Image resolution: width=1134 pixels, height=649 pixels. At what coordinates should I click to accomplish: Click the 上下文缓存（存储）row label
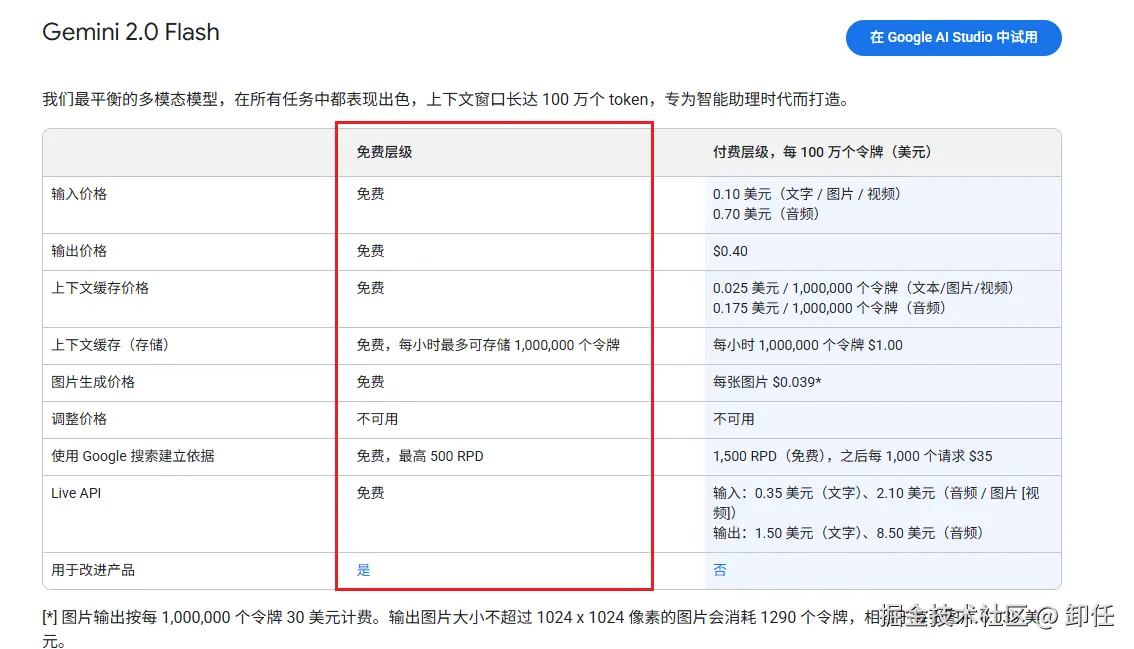pyautogui.click(x=110, y=345)
